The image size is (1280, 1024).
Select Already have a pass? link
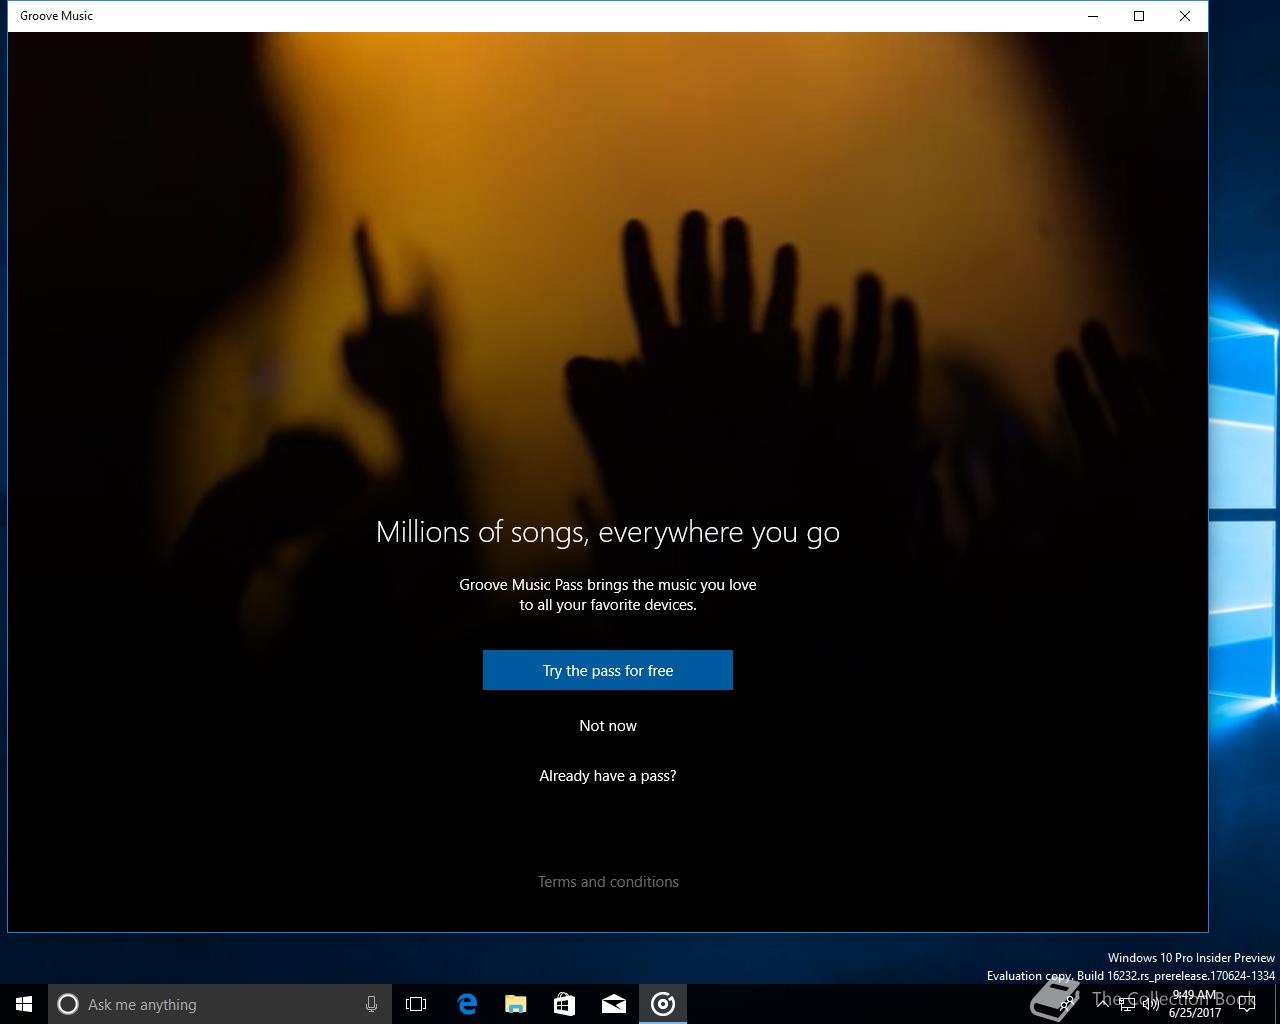coord(608,776)
